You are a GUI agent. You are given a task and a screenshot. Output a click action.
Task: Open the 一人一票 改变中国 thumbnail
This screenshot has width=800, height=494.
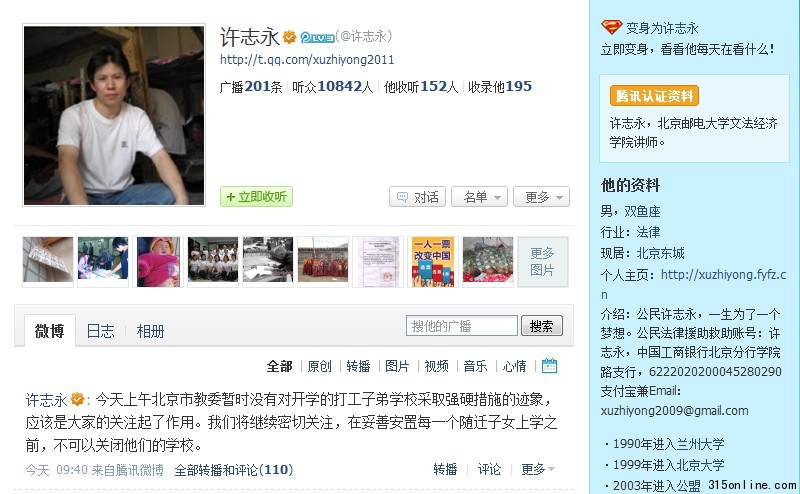433,262
